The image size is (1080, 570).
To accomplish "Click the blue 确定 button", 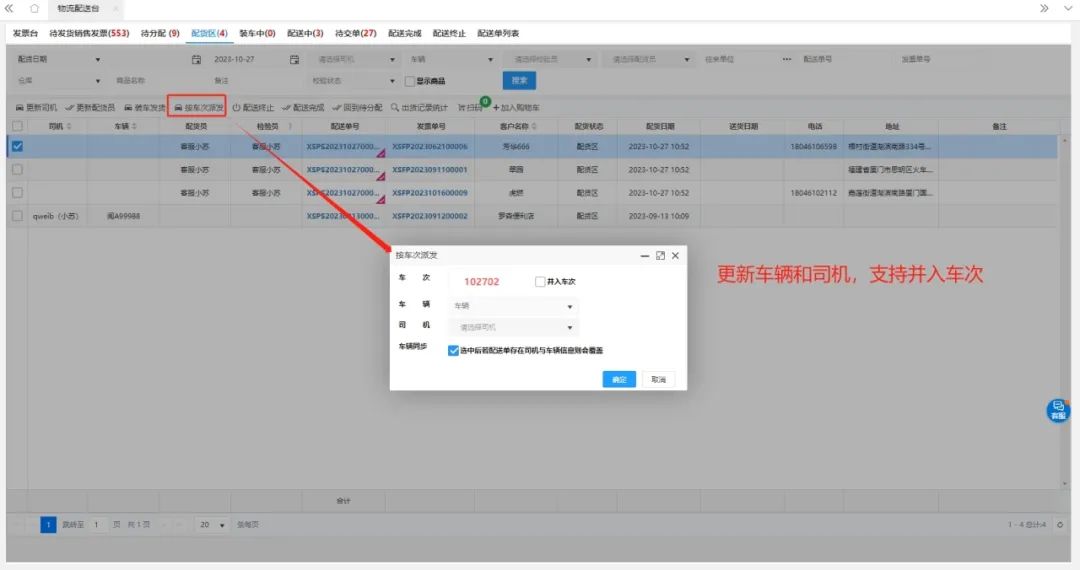I will pos(619,380).
